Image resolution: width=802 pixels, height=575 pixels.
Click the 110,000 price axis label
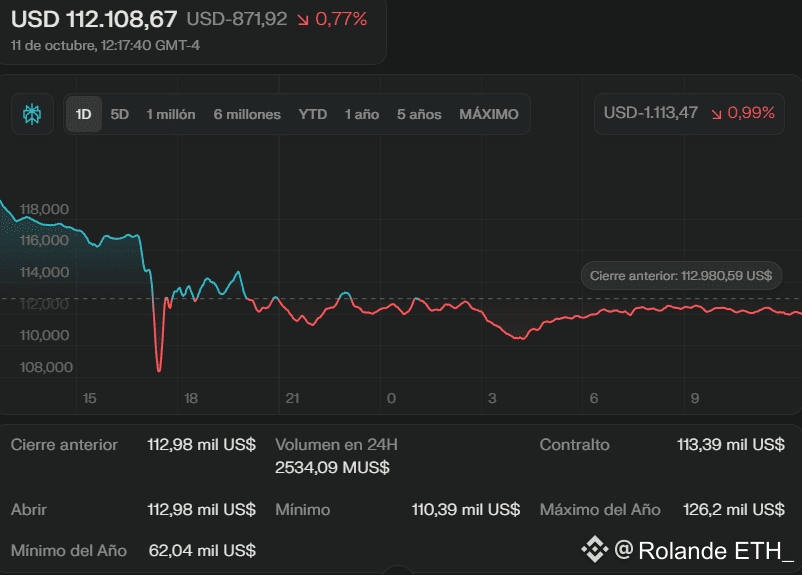(x=44, y=335)
